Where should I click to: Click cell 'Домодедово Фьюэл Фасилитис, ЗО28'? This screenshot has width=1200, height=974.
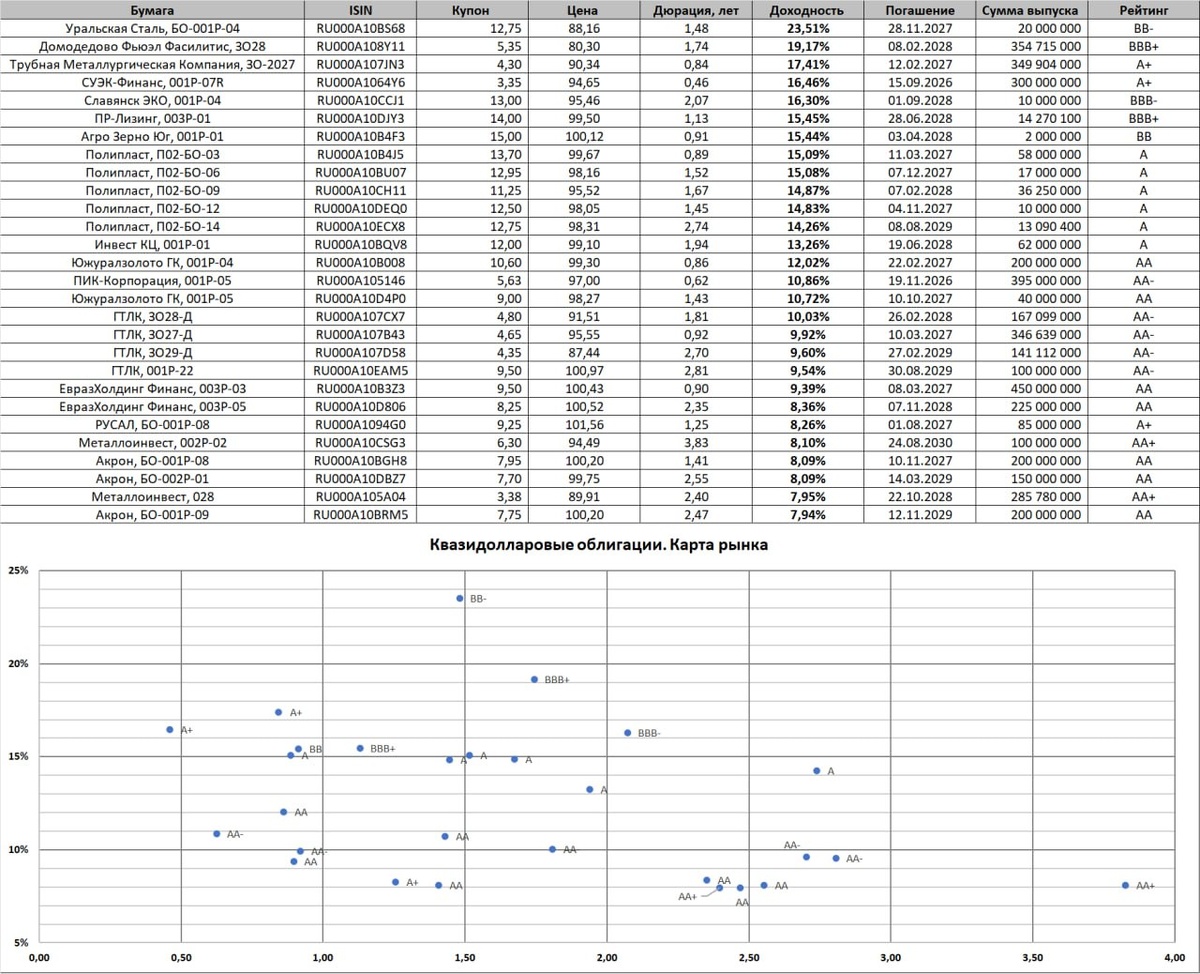click(x=152, y=46)
